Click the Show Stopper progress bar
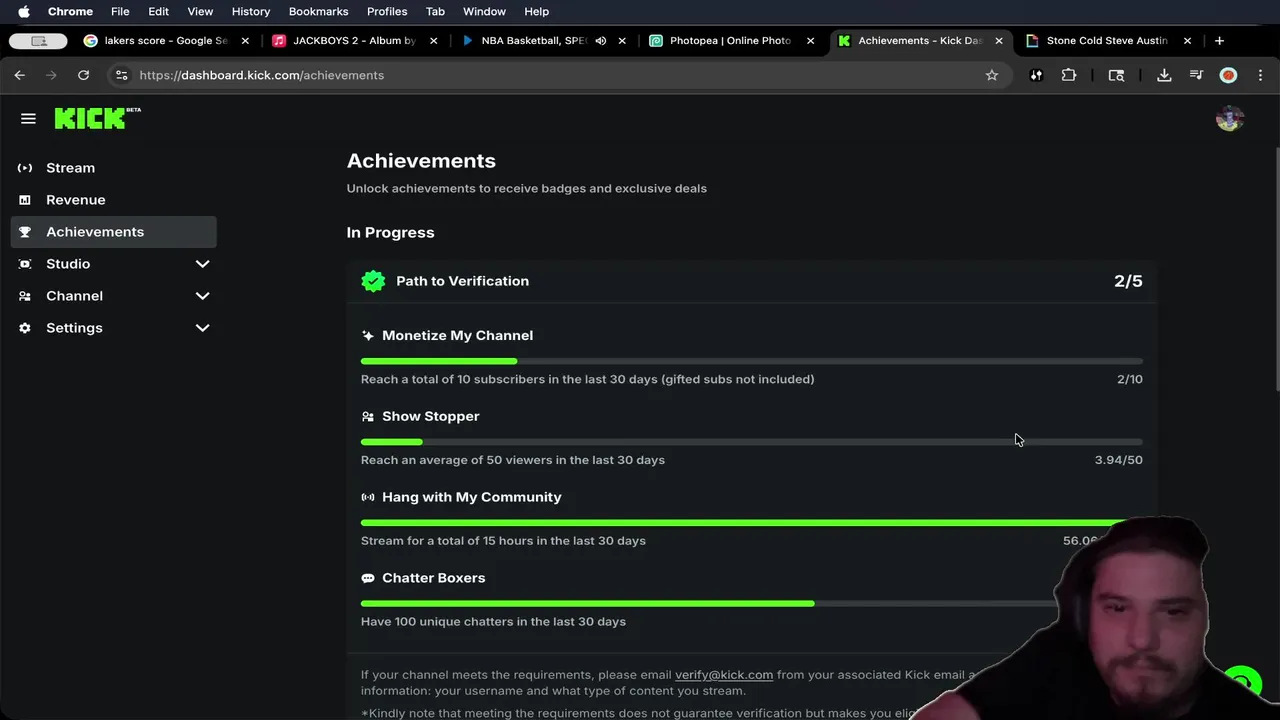This screenshot has height=720, width=1280. tap(751, 442)
